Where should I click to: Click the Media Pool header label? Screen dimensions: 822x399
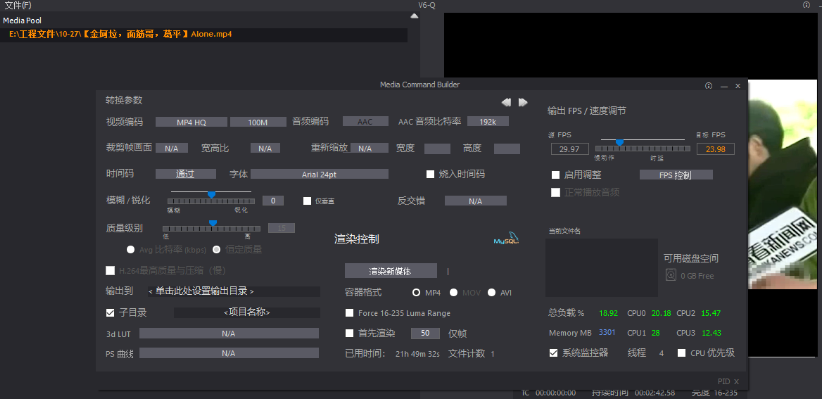coord(22,20)
